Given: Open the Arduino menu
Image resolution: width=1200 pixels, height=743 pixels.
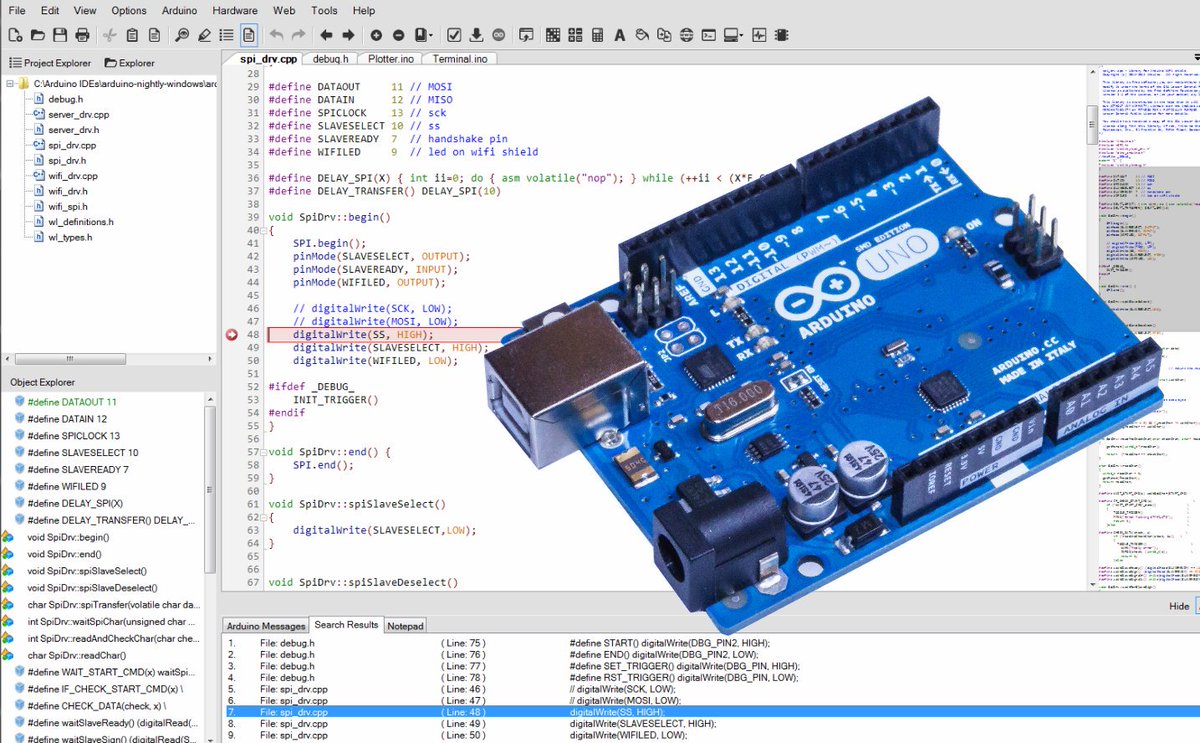Looking at the screenshot, I should [179, 10].
